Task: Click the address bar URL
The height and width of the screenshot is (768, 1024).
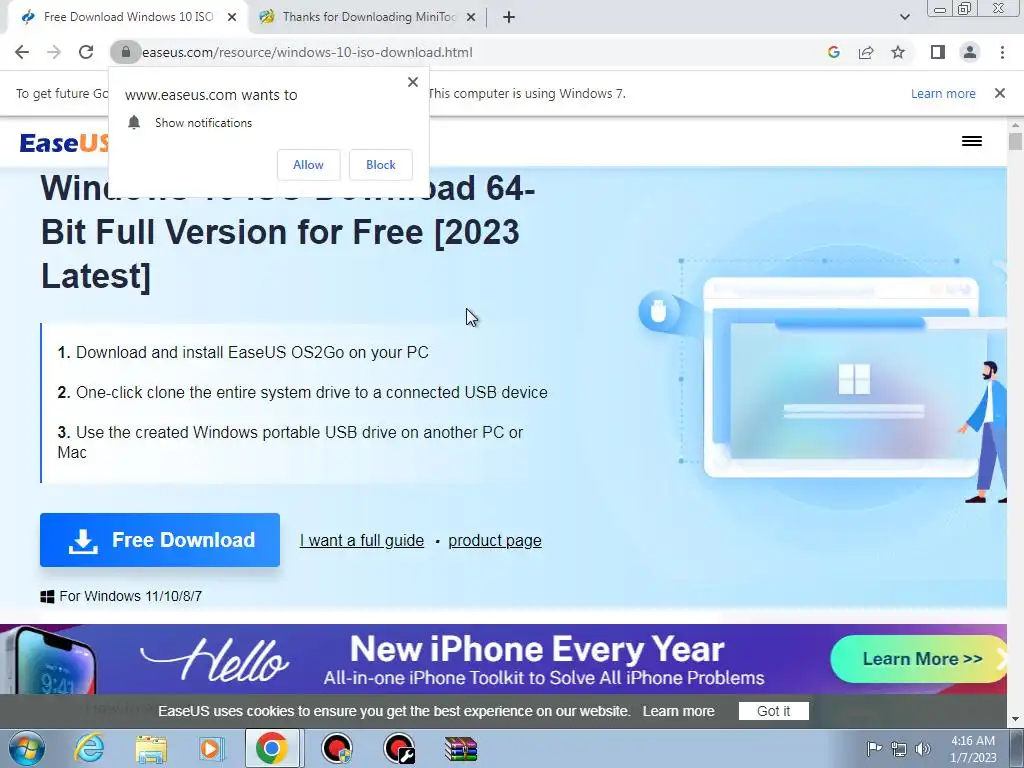Action: pyautogui.click(x=307, y=52)
